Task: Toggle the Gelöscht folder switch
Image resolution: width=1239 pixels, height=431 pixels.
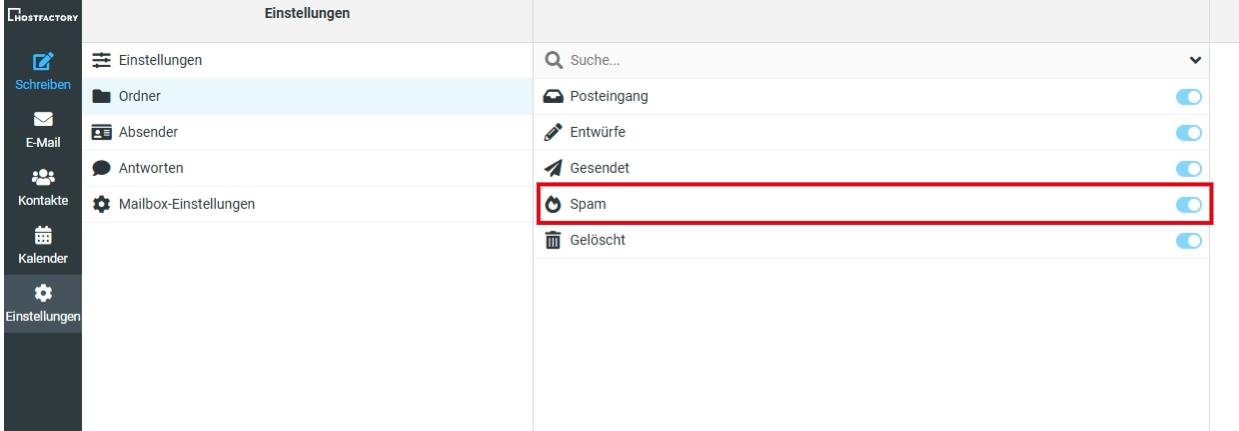Action: coord(1188,240)
